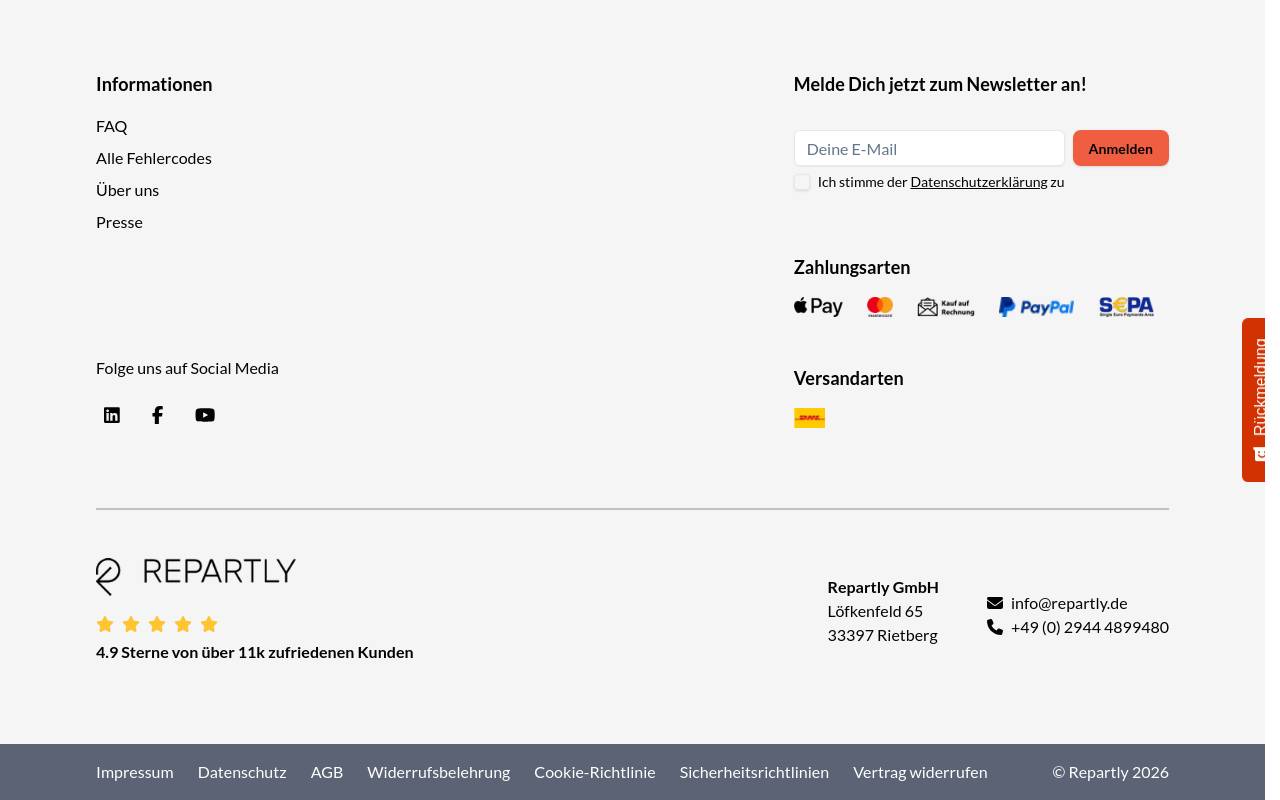Click the phone icon beside the phone number
Image resolution: width=1280 pixels, height=800 pixels.
pos(995,627)
